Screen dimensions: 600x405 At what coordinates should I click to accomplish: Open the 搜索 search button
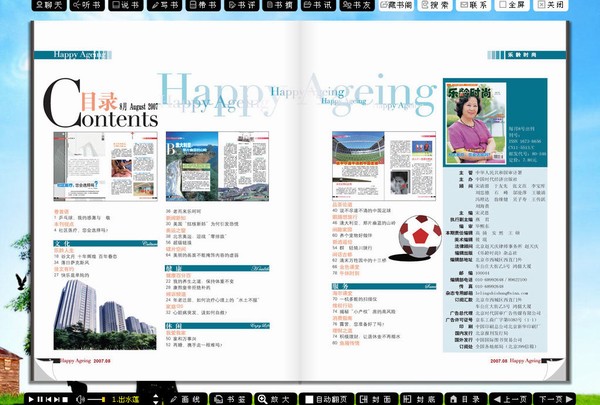[435, 5]
